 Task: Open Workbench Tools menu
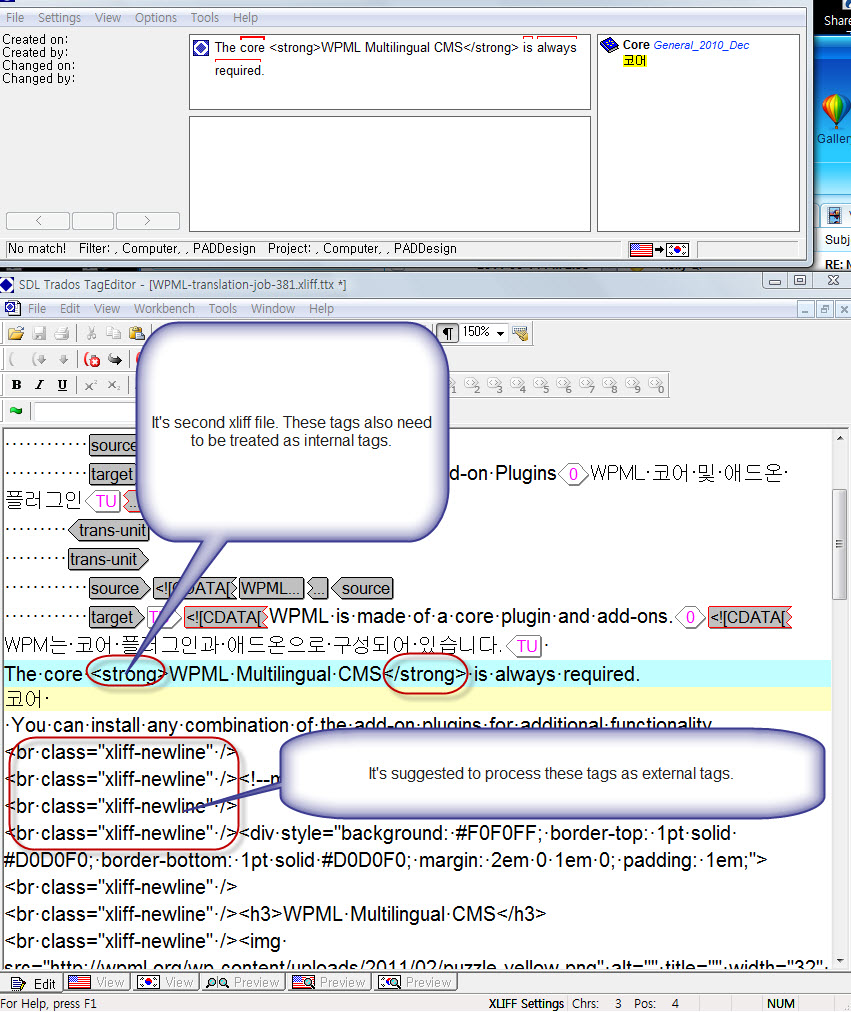[205, 17]
